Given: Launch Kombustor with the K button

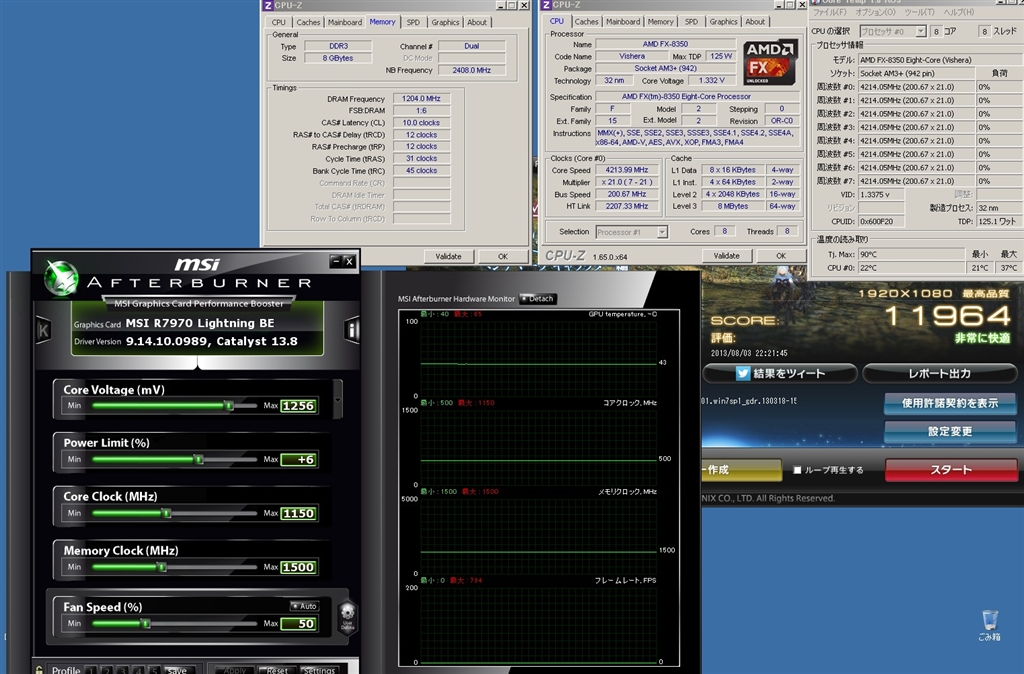Looking at the screenshot, I should click(43, 330).
